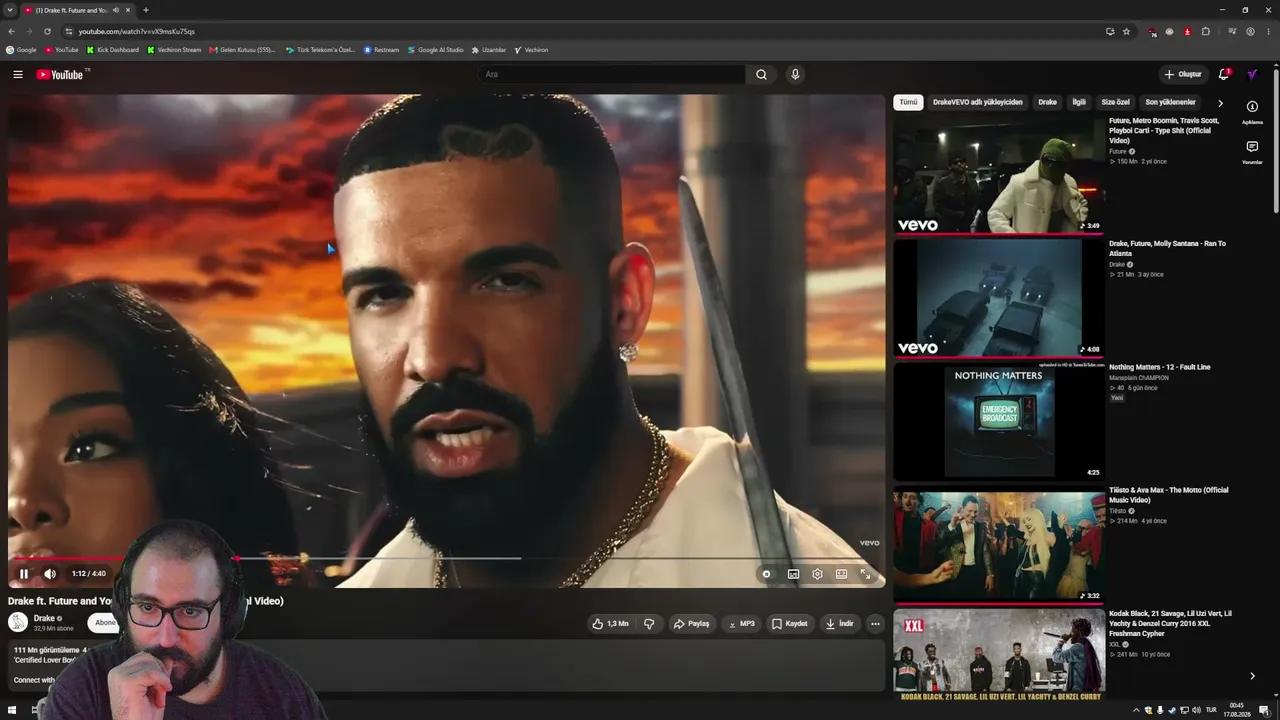
Task: Click the browser address bar URL
Action: 137,31
